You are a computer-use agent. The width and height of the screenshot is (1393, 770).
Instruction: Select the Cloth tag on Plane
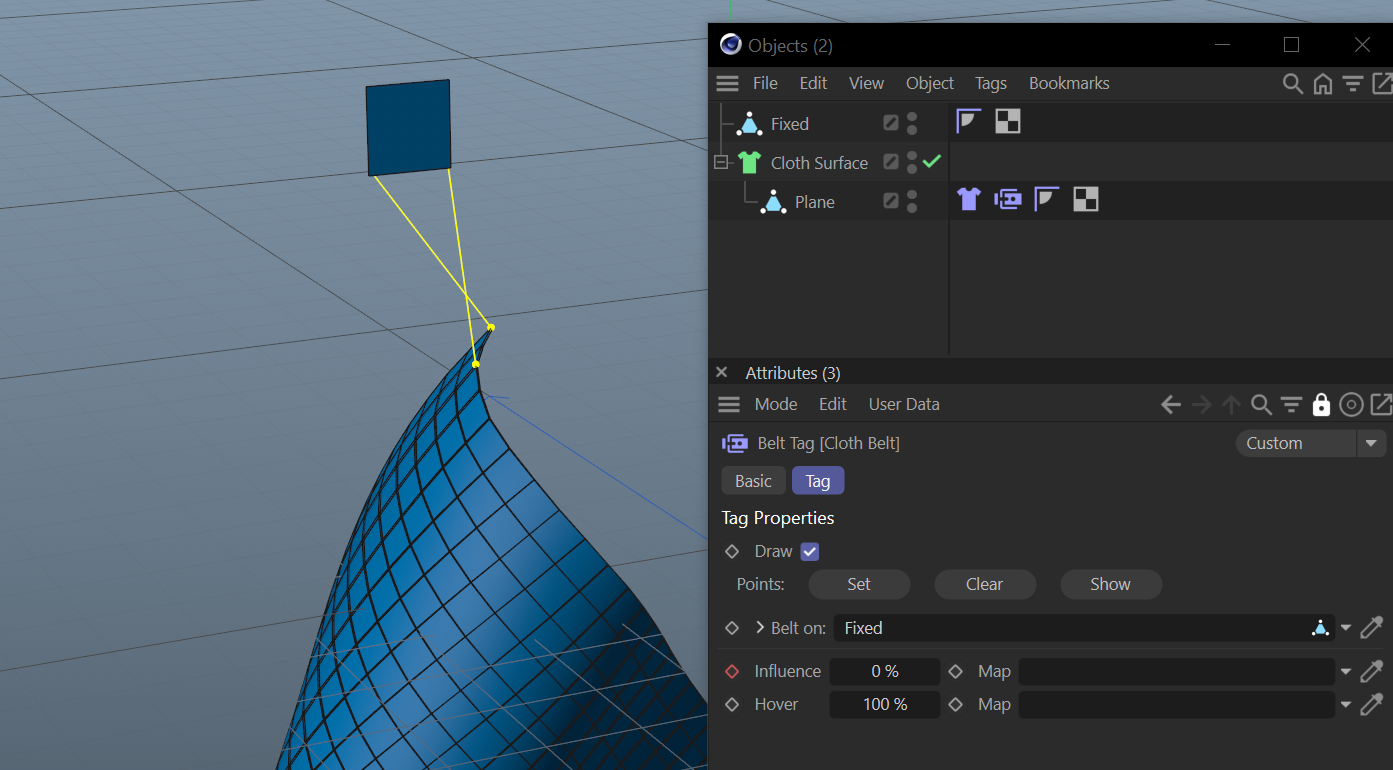pyautogui.click(x=968, y=199)
